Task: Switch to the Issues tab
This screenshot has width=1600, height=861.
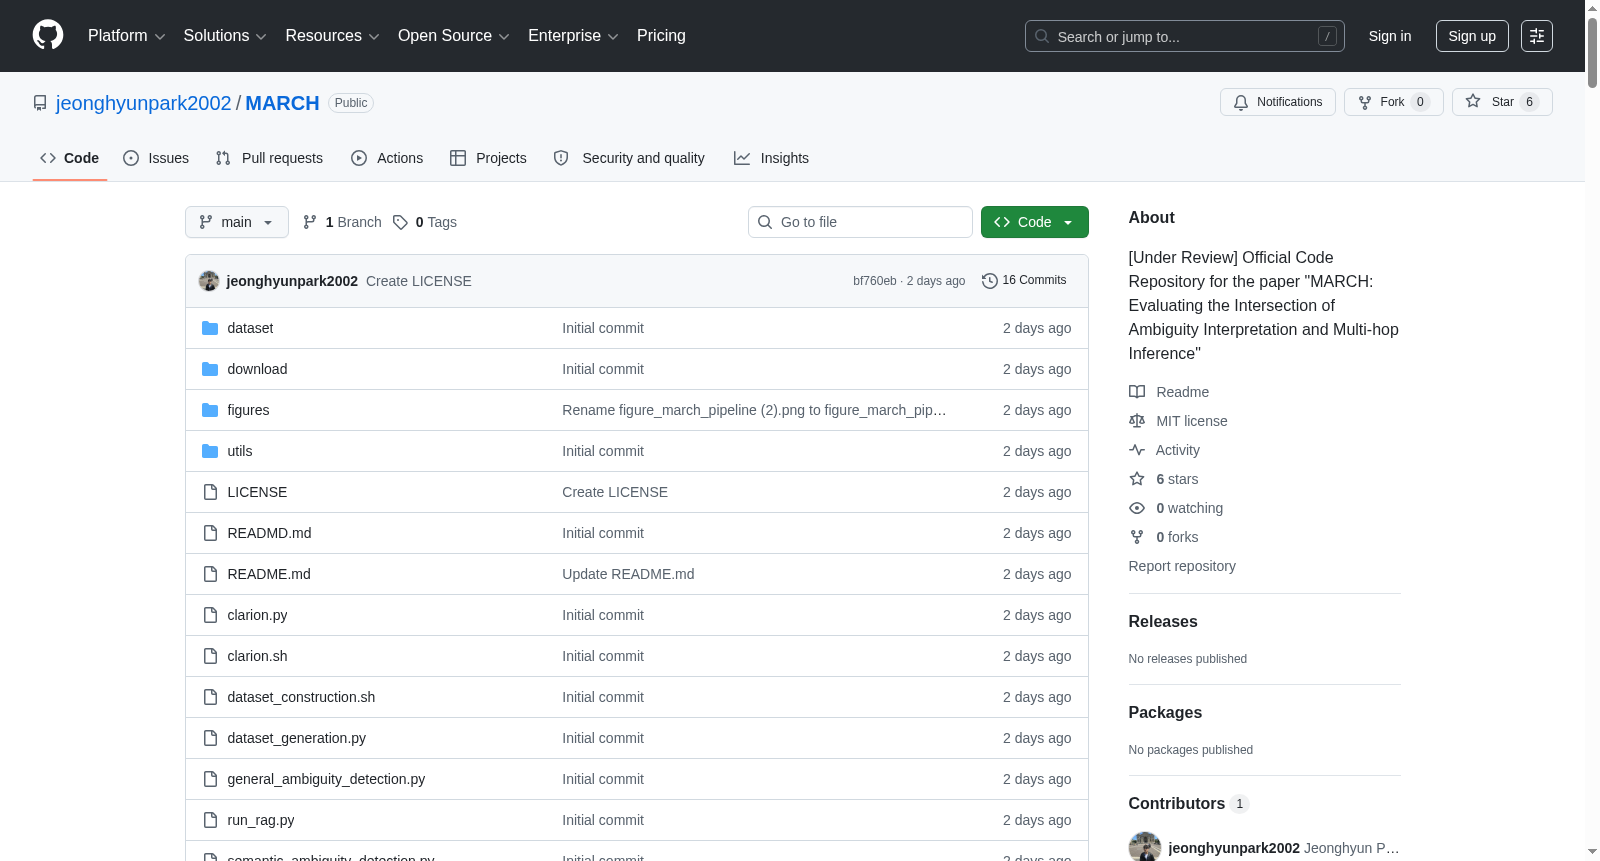Action: tap(156, 158)
